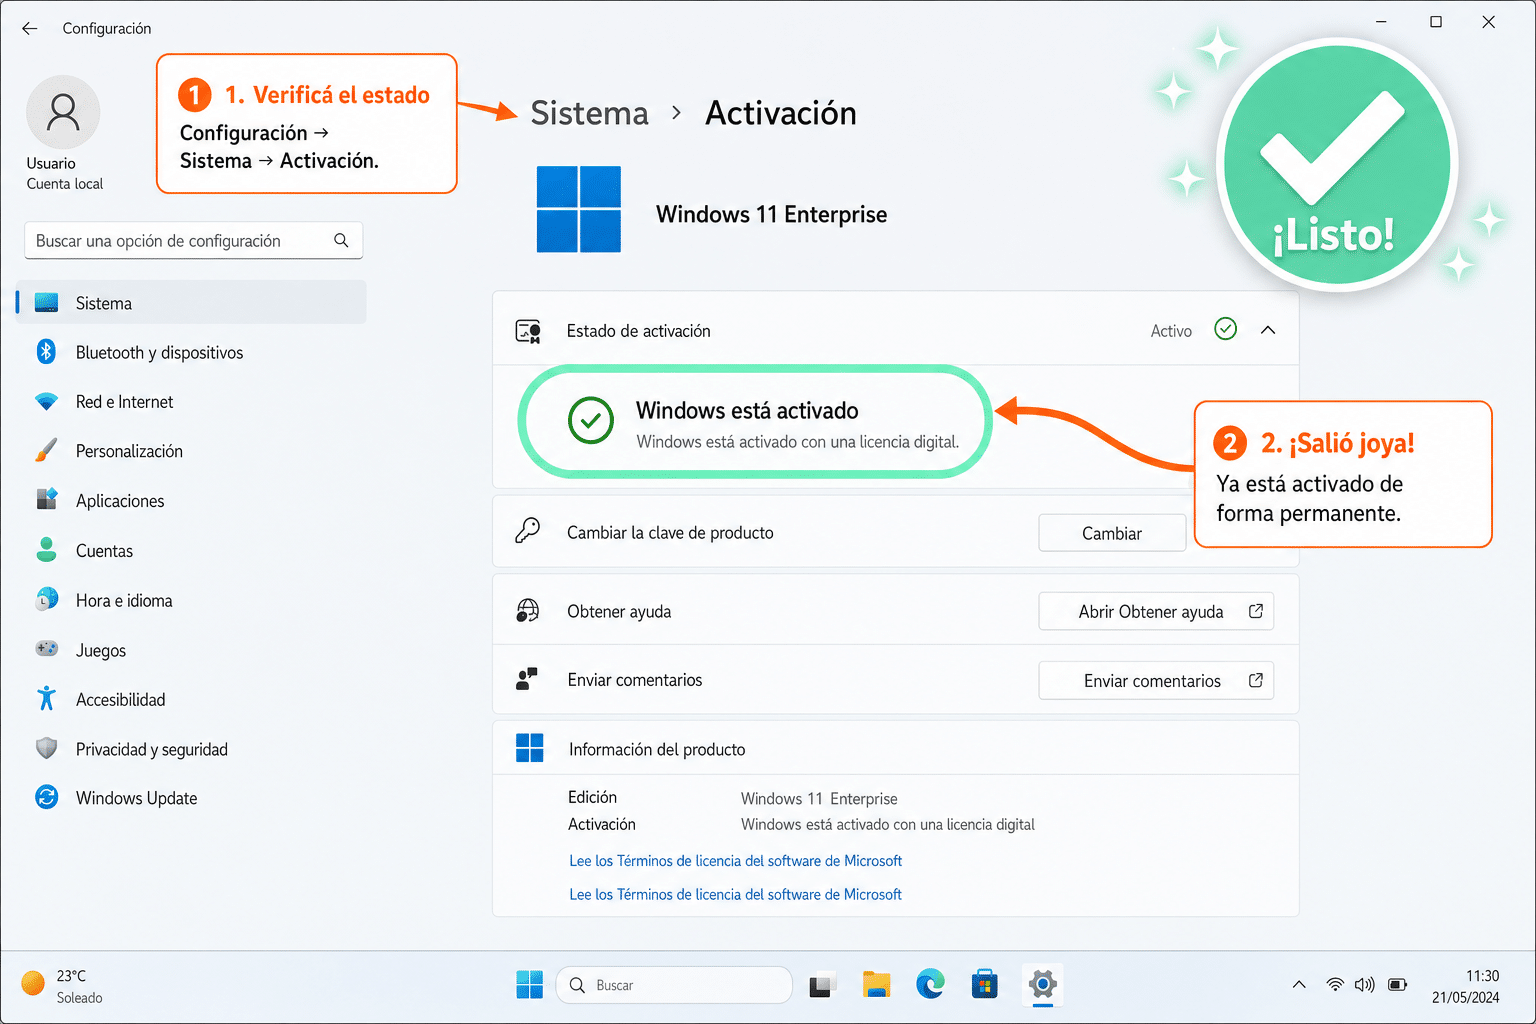Open the Windows Update sync icon
1536x1024 pixels.
46,797
